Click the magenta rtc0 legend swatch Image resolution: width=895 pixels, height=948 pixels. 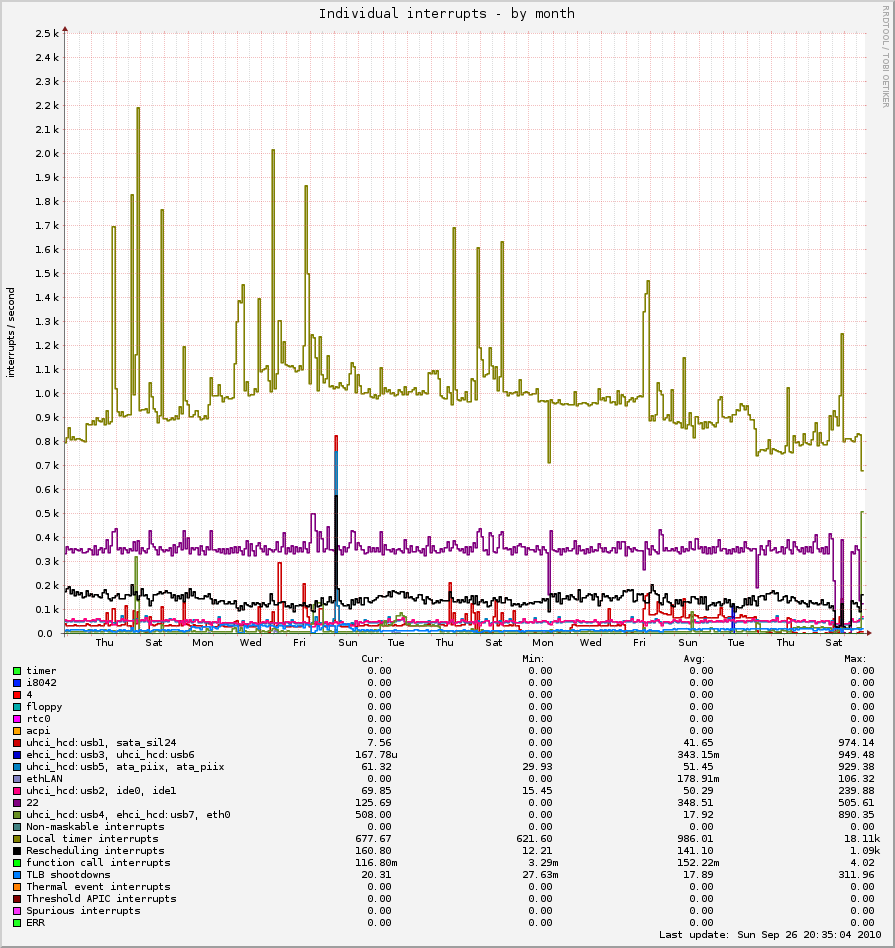tap(17, 719)
